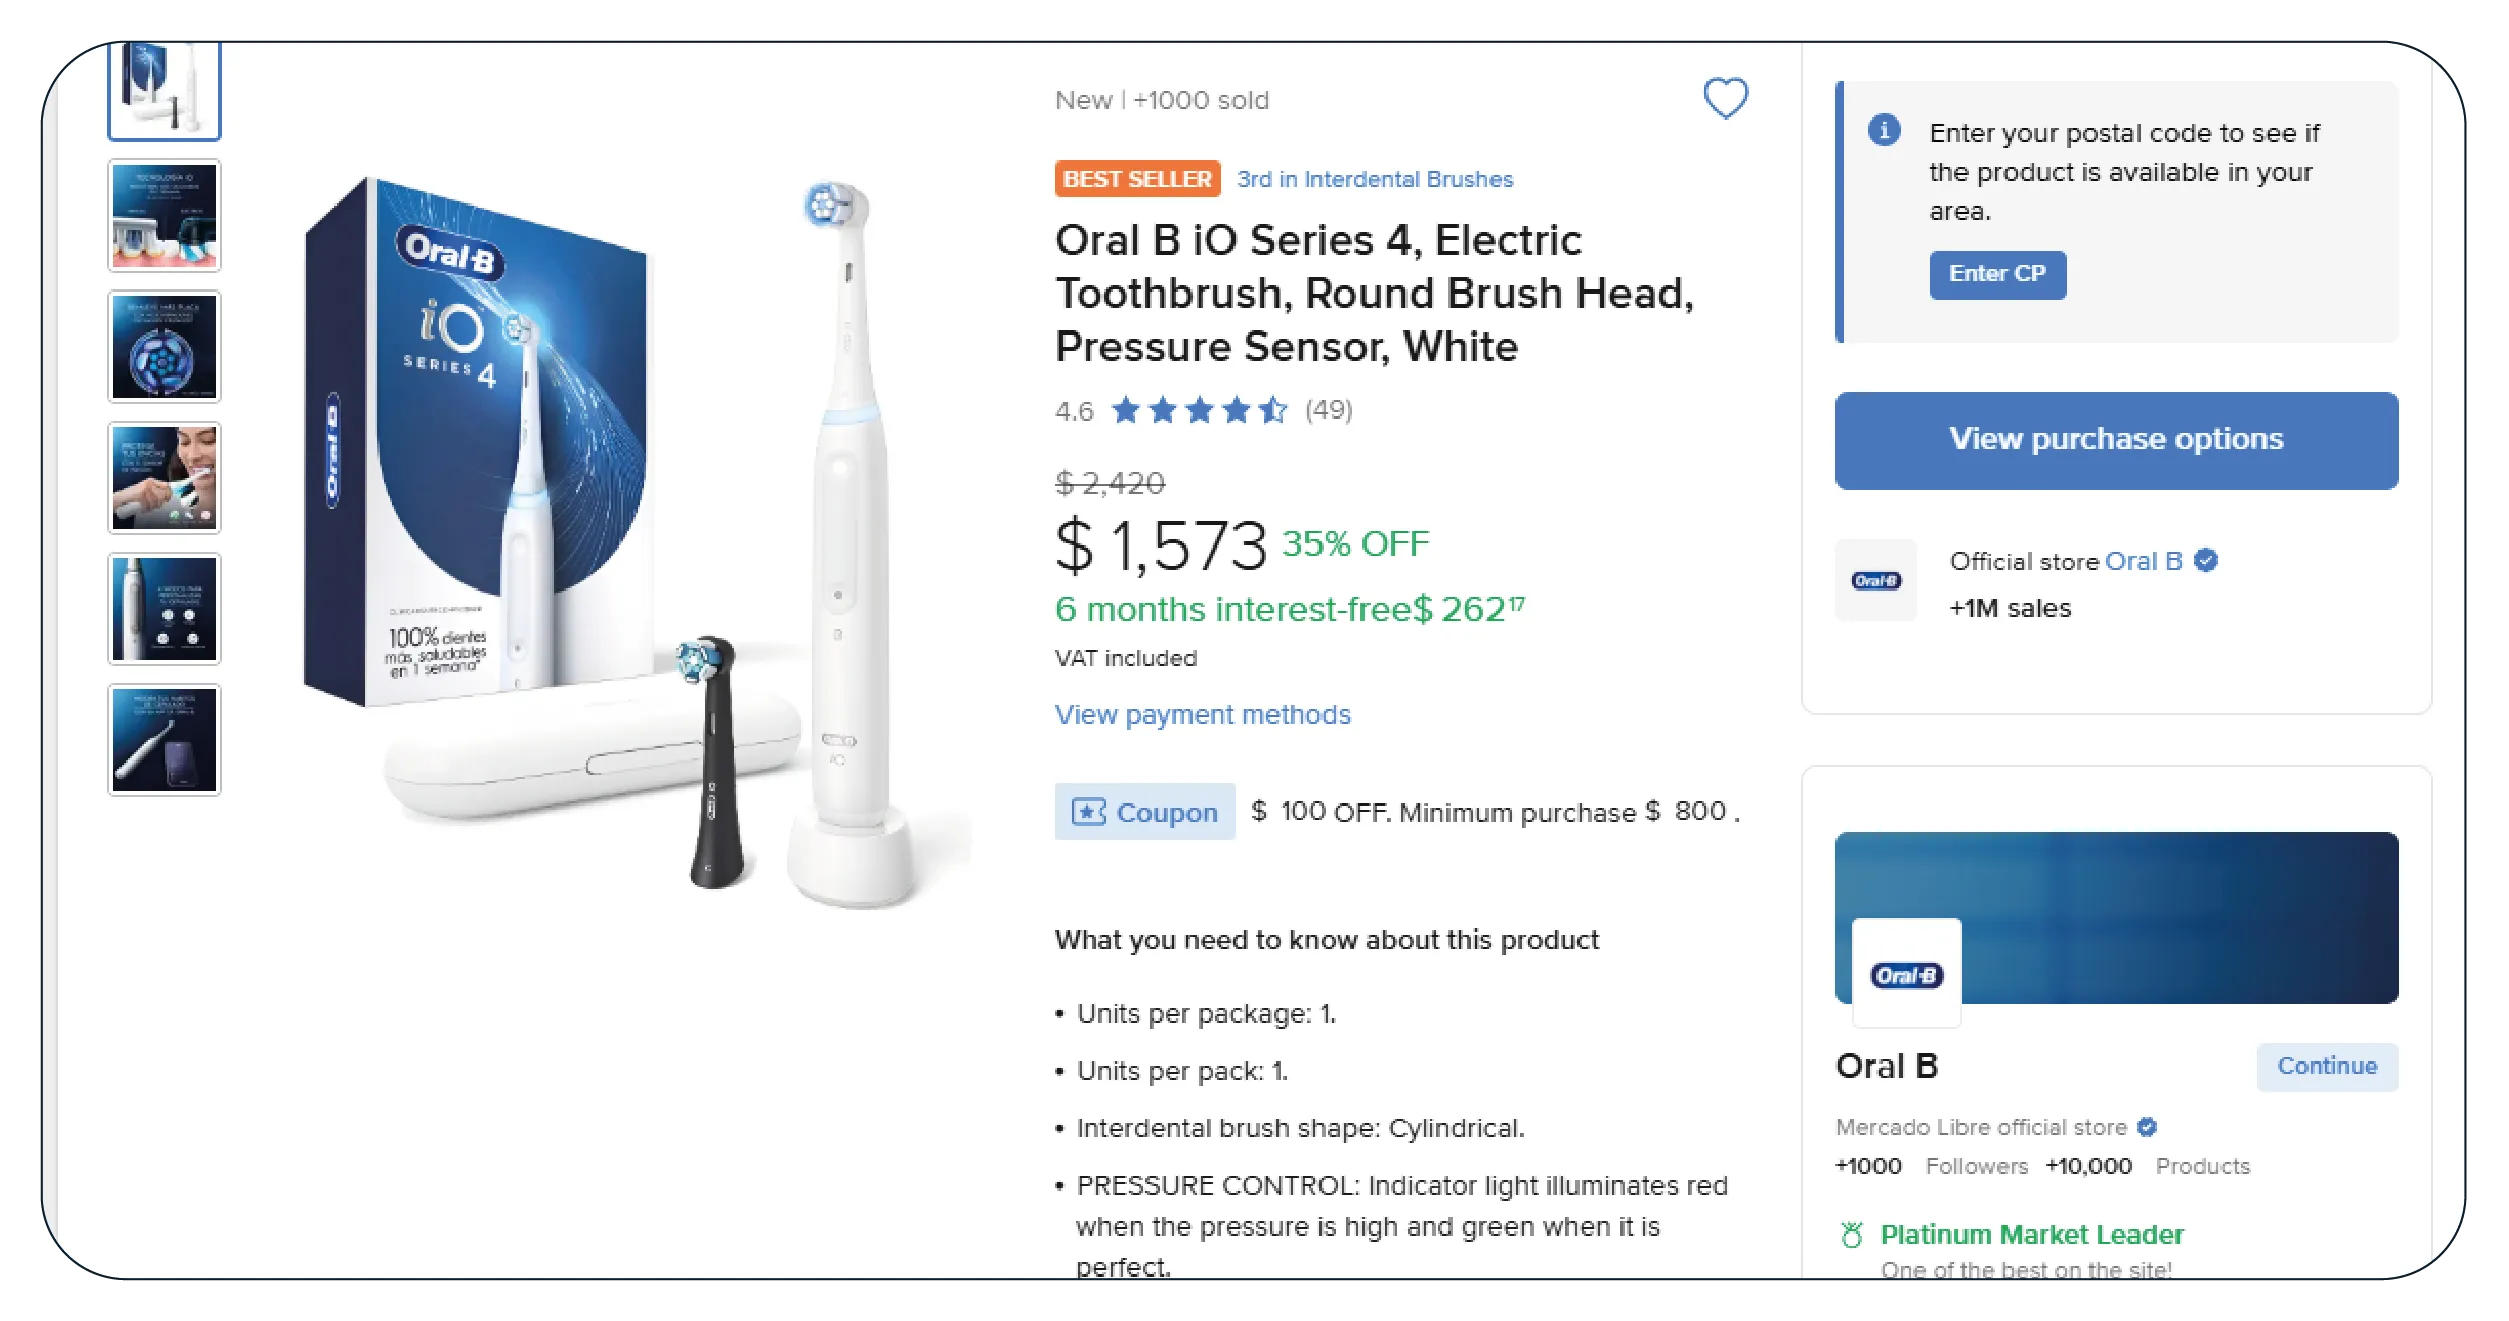Image resolution: width=2509 pixels, height=1321 pixels.
Task: Click the info icon beside postal code message
Action: pyautogui.click(x=1884, y=130)
